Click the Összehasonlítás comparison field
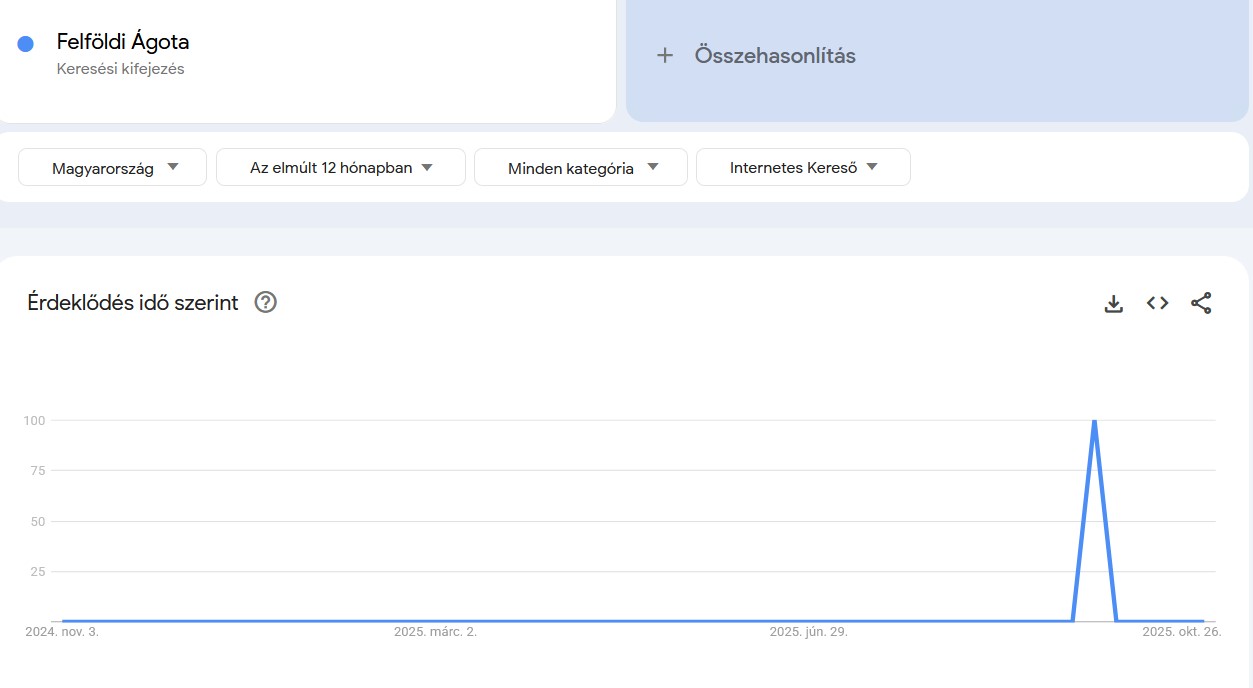Viewport: 1253px width, 688px height. point(775,55)
